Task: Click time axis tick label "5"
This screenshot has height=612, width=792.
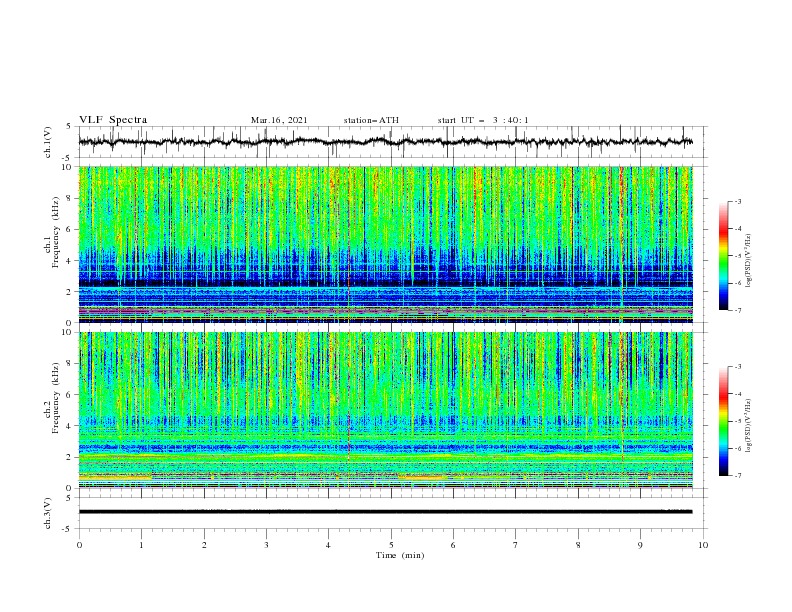Action: (x=391, y=545)
